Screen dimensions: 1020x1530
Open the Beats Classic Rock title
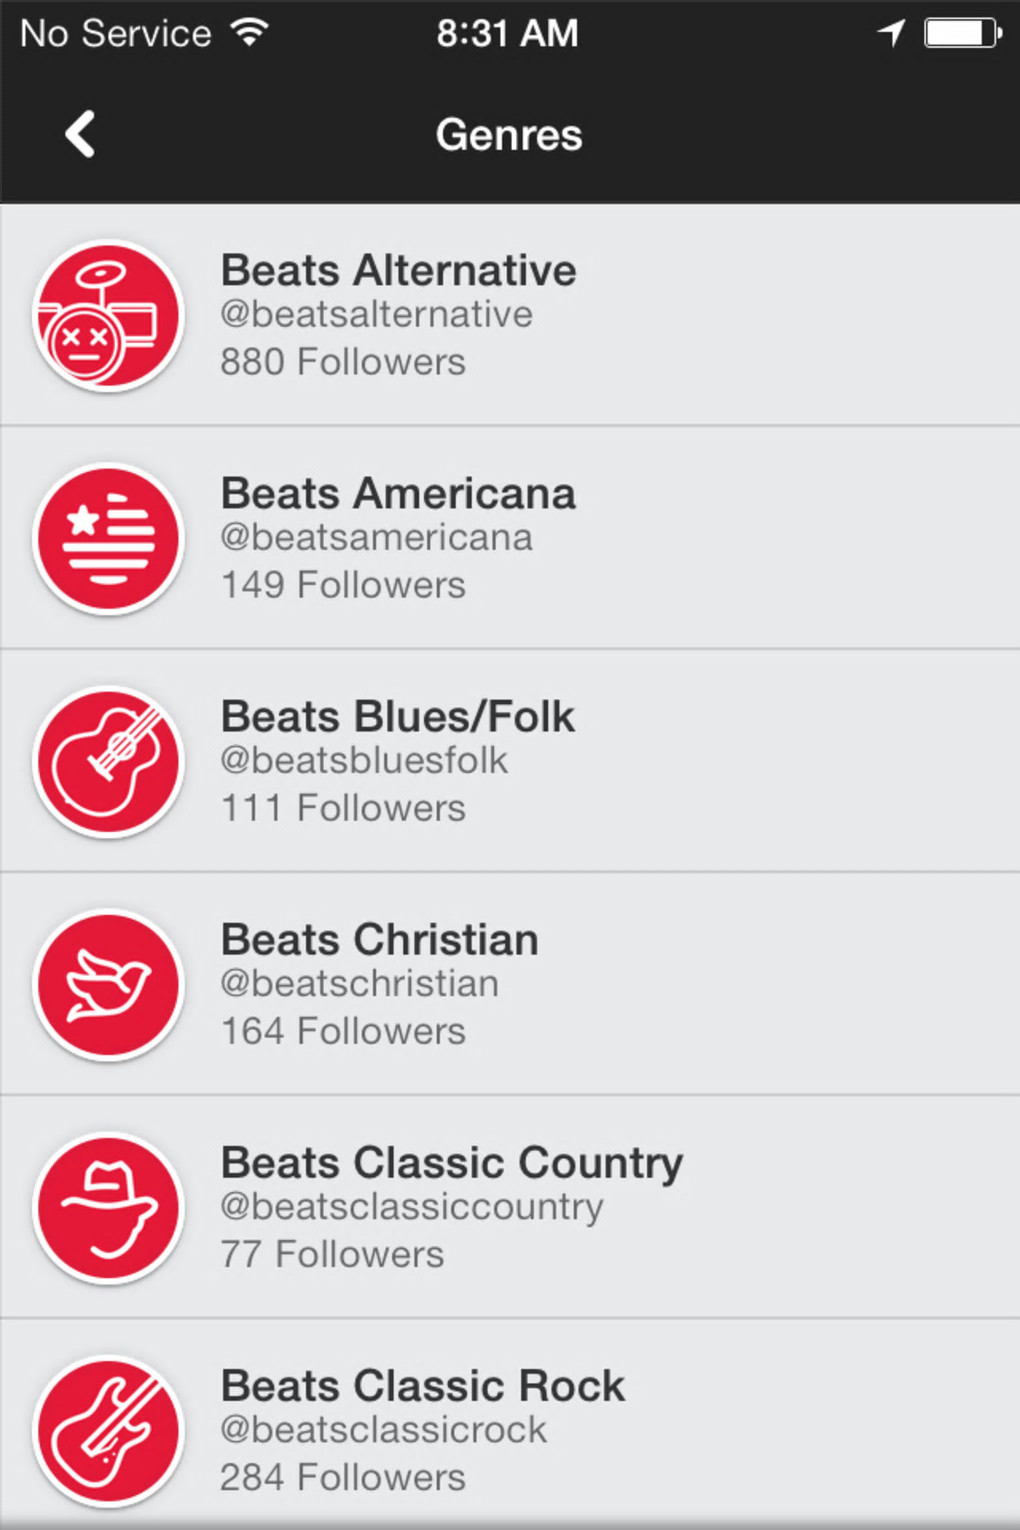422,1385
